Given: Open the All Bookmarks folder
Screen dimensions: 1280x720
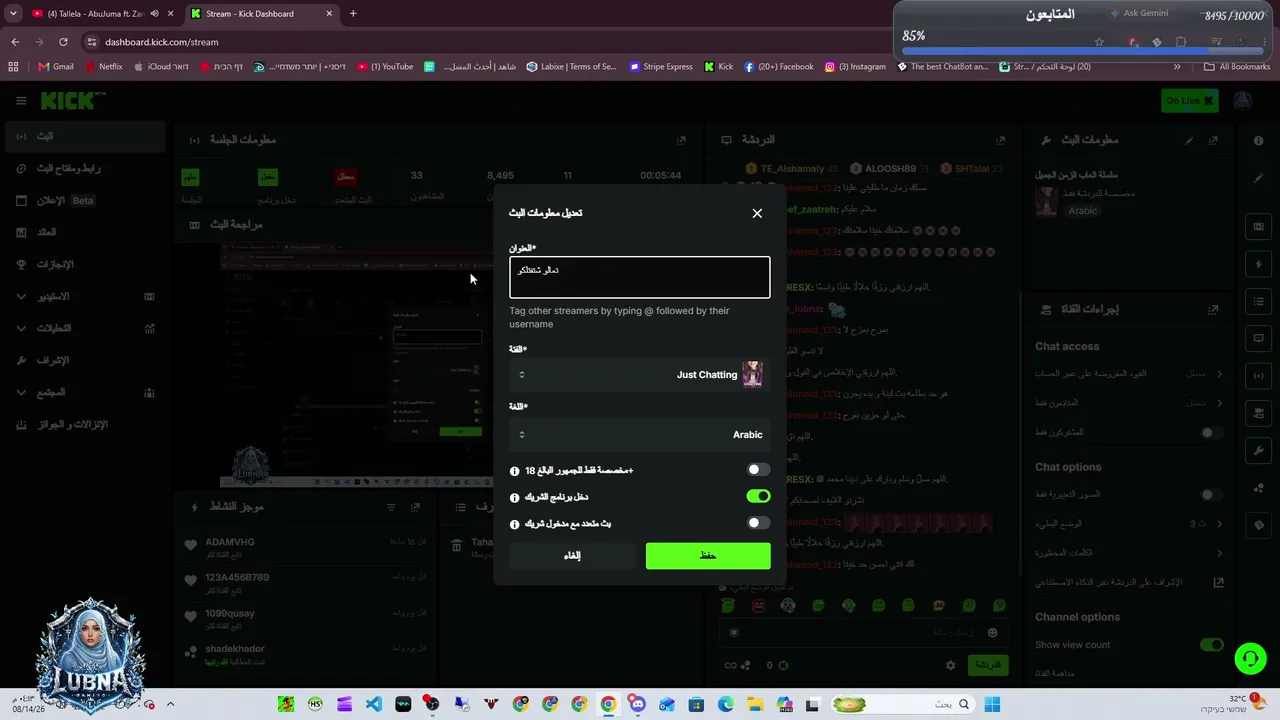Looking at the screenshot, I should click(x=1237, y=67).
